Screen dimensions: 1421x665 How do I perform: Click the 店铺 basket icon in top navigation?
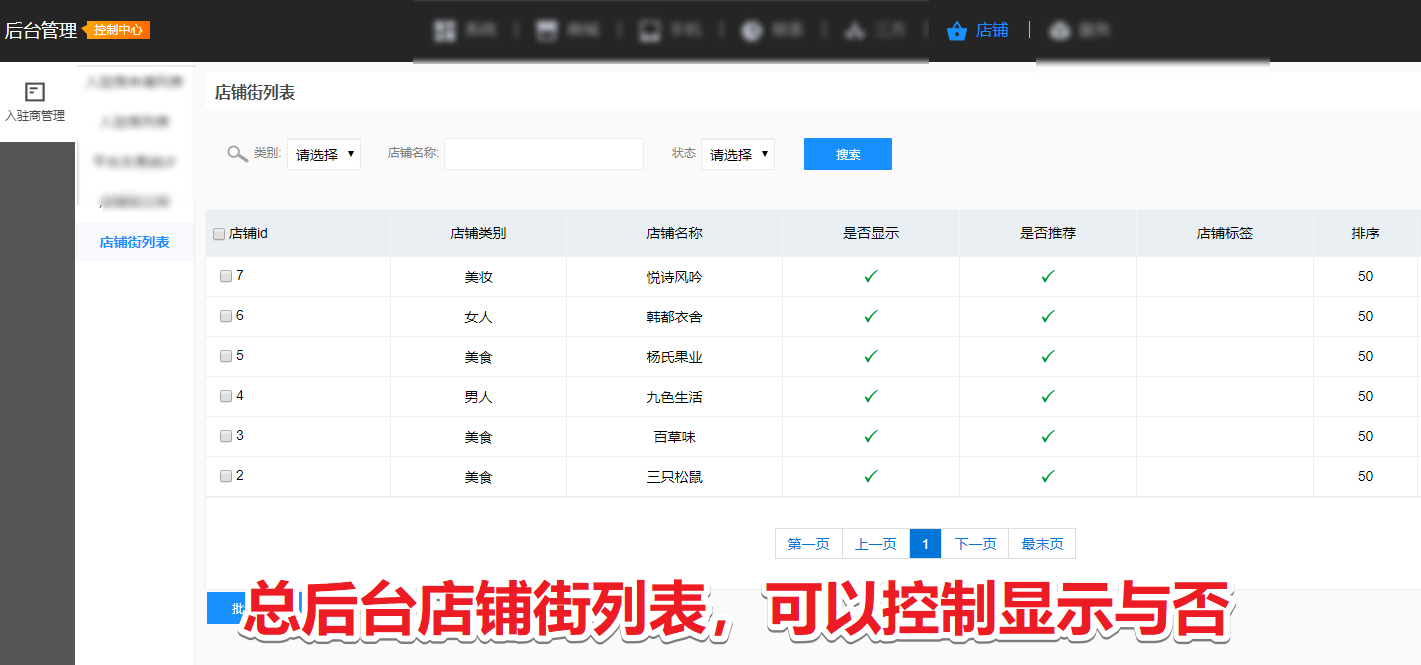coord(957,30)
